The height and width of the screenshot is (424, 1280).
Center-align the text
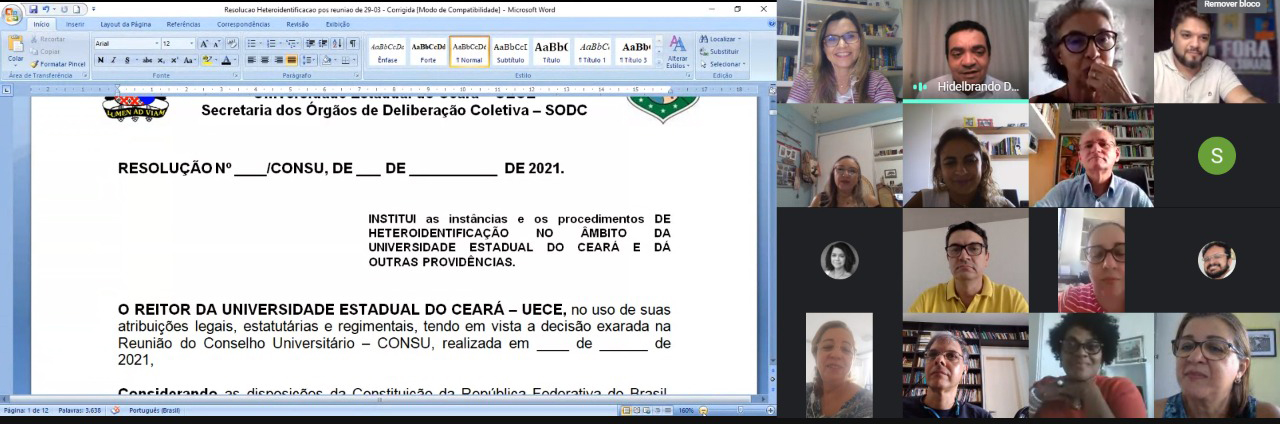[265, 60]
